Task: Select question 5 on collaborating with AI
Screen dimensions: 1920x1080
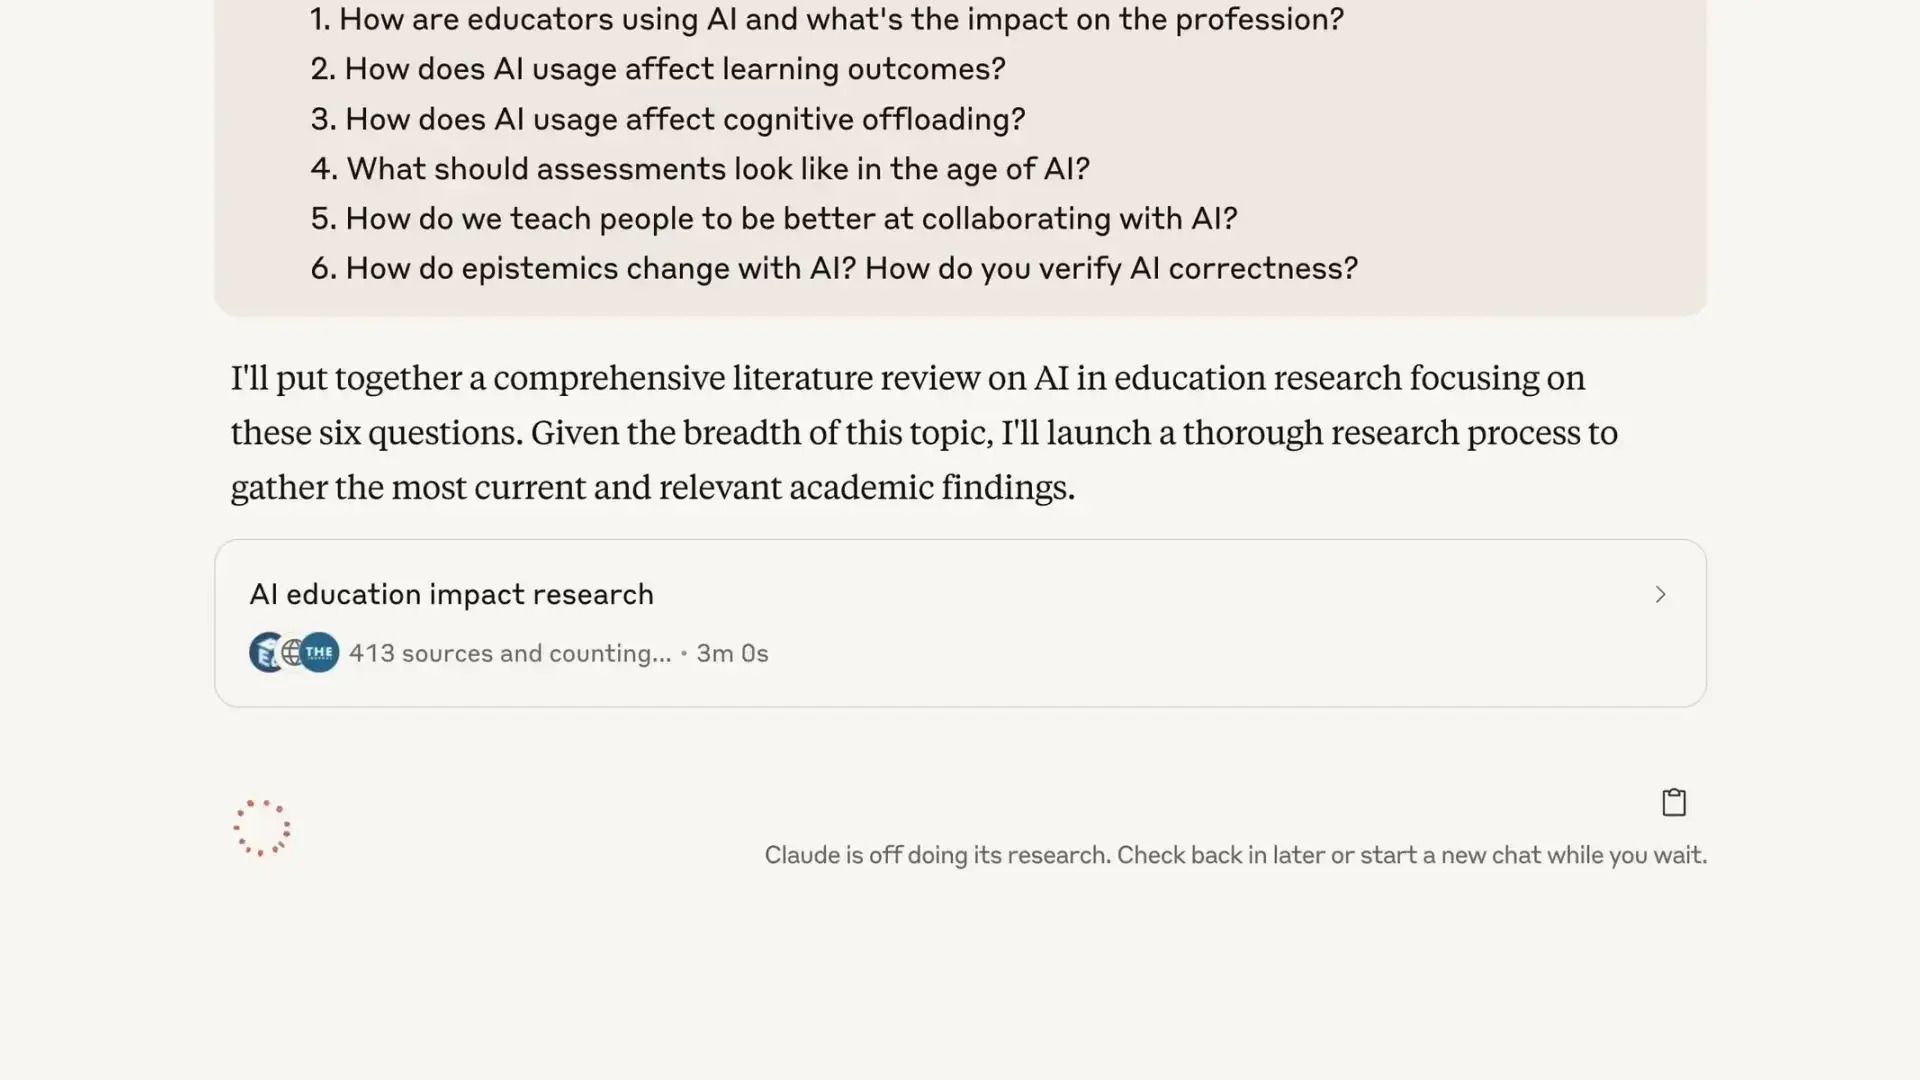Action: tap(774, 219)
